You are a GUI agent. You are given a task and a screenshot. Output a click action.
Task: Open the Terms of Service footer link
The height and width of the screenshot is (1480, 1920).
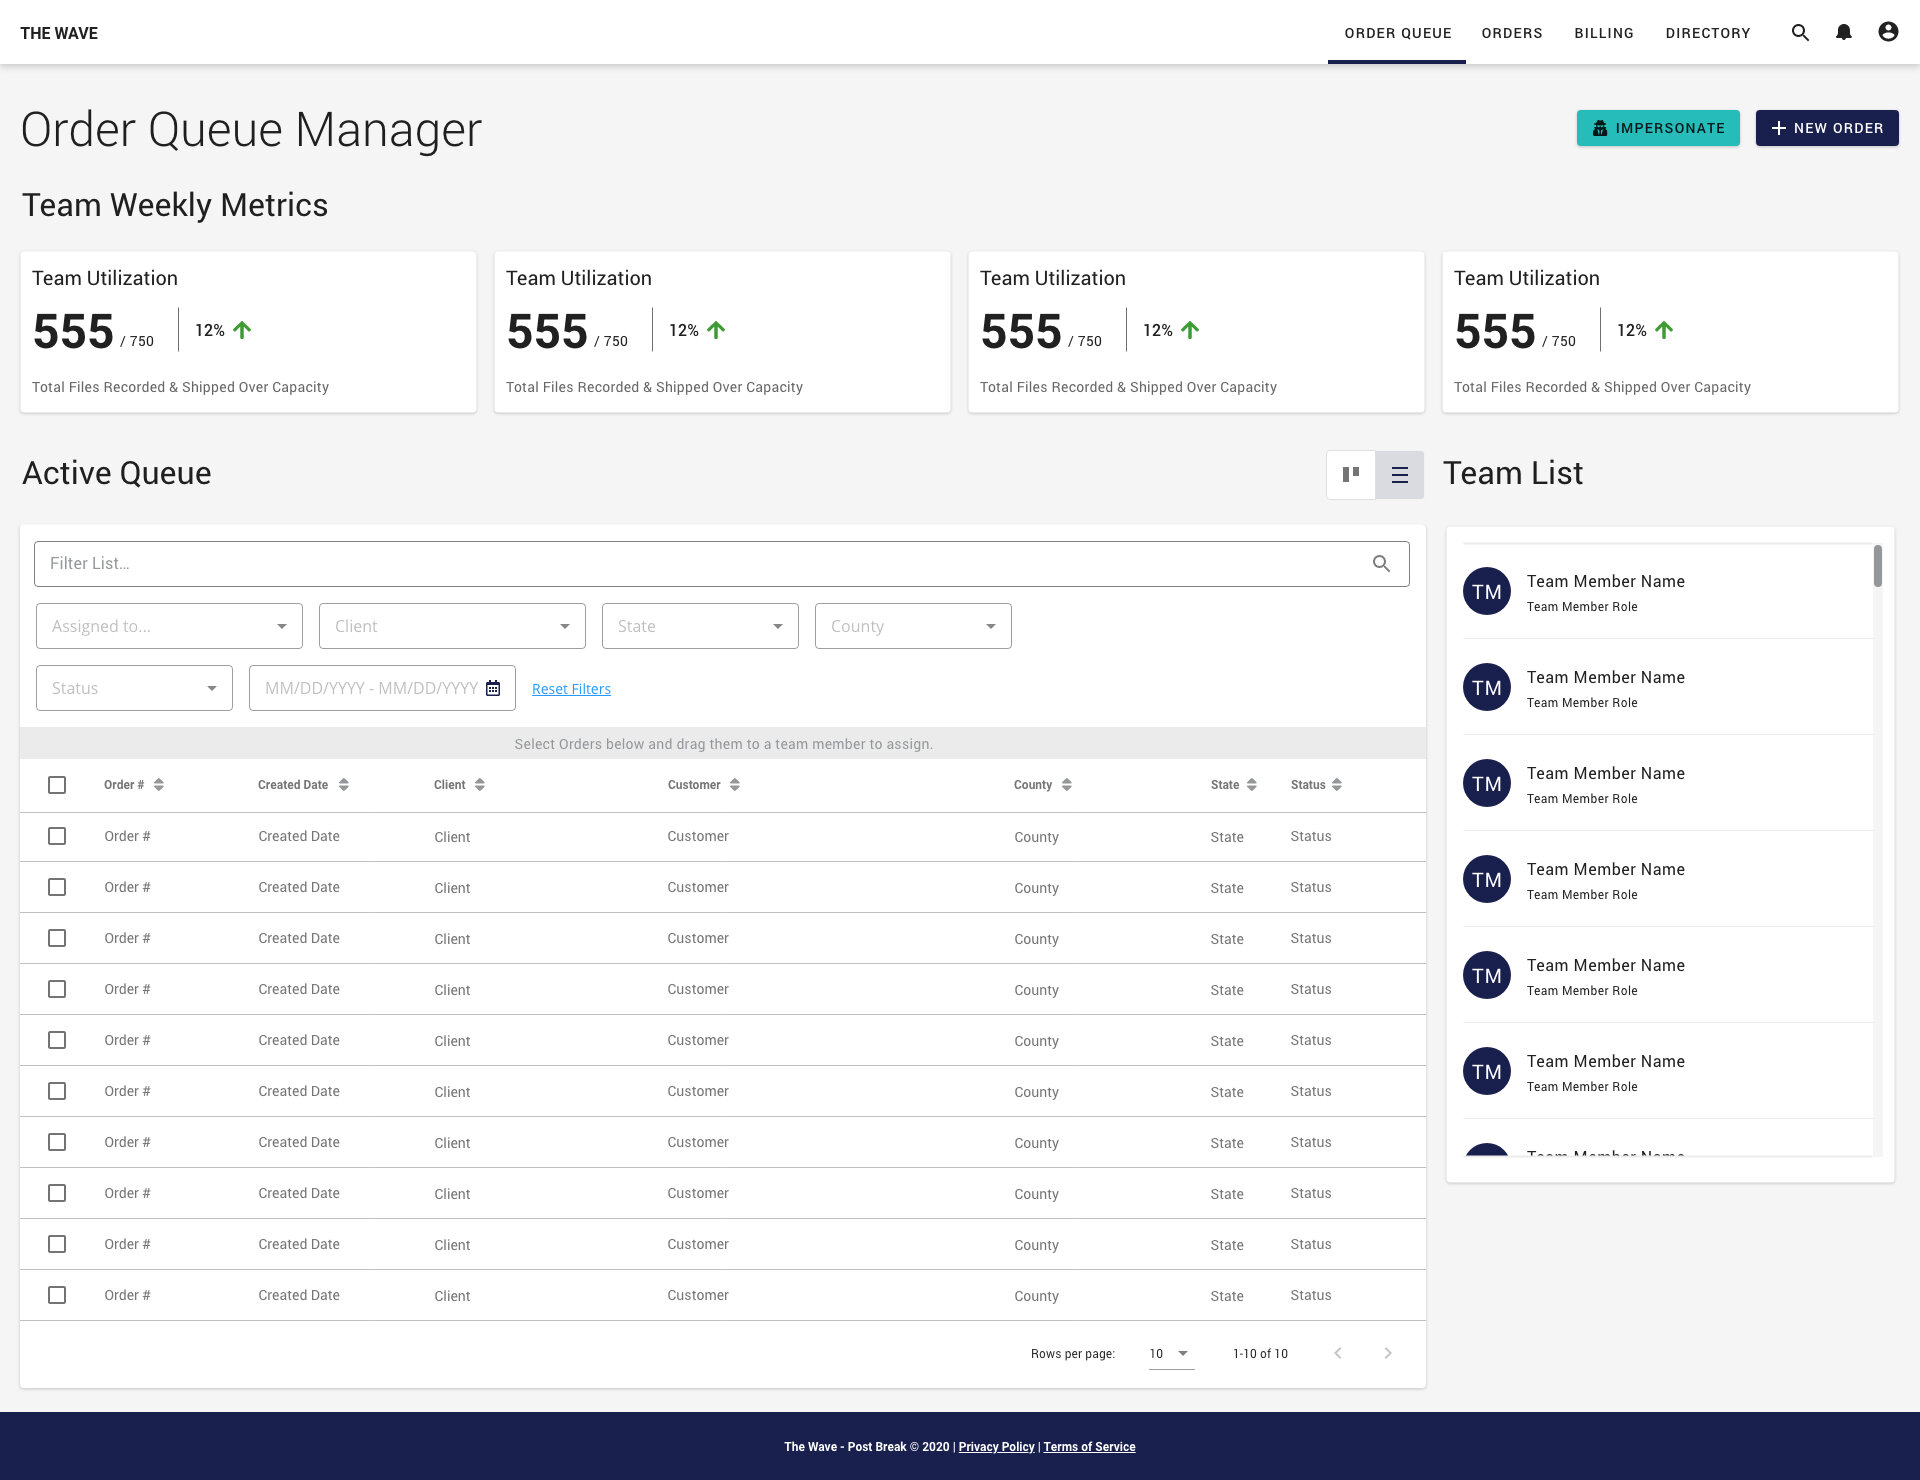click(x=1089, y=1447)
